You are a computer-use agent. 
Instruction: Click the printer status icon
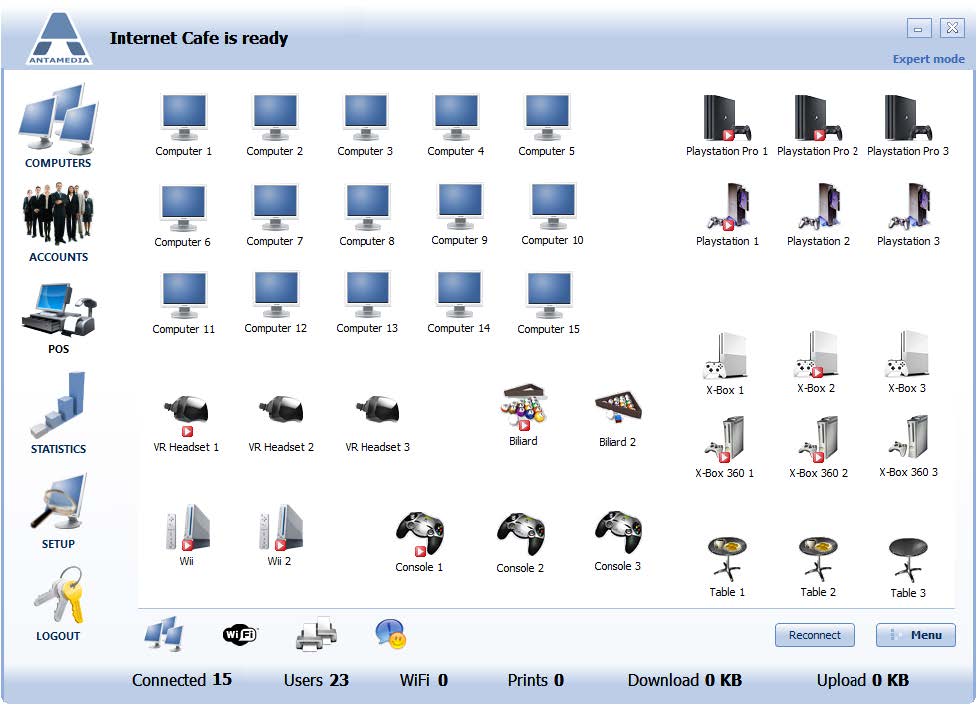click(x=316, y=634)
